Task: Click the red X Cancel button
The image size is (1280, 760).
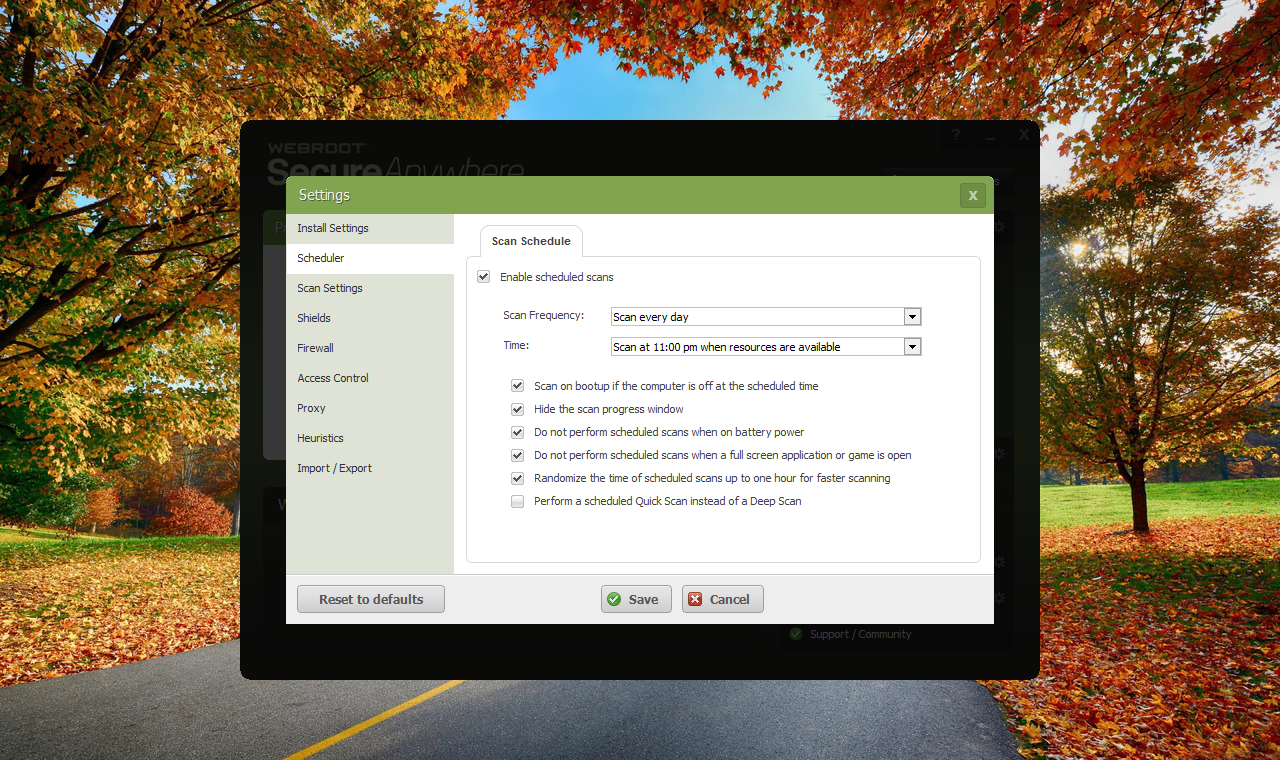Action: (722, 599)
